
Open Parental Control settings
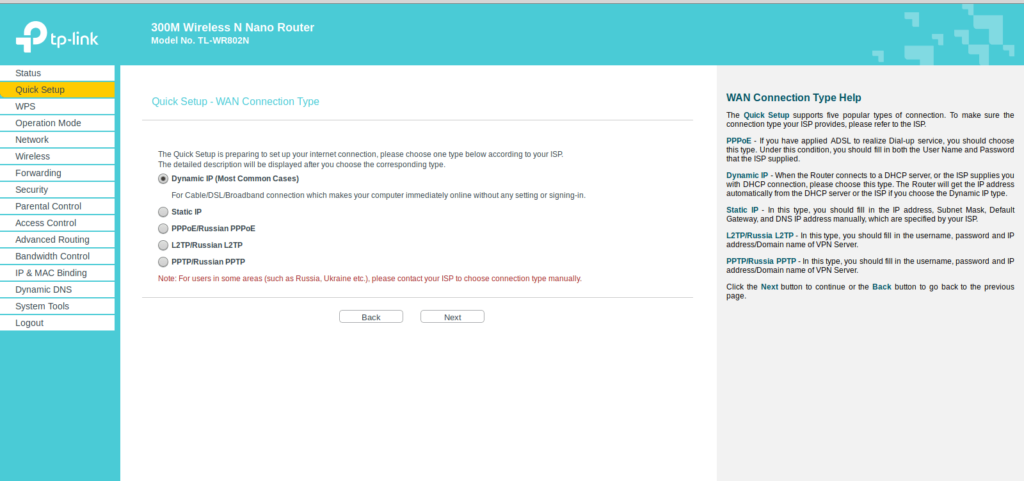[x=48, y=206]
